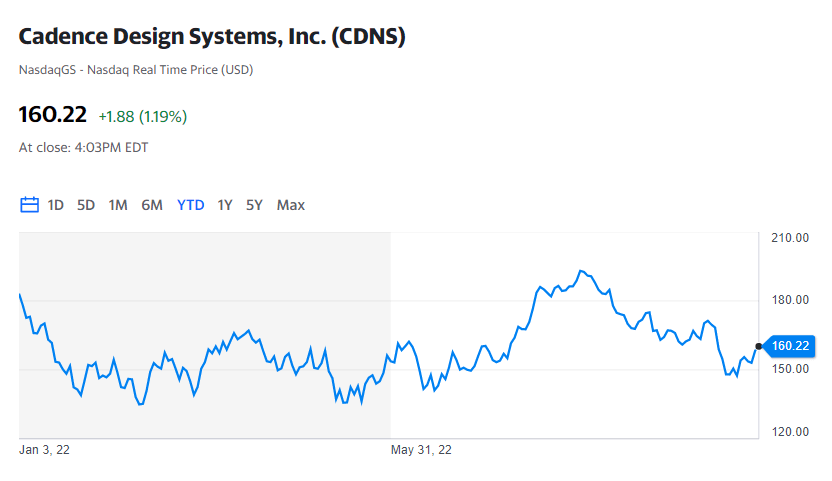Open the calendar date range picker
This screenshot has width=832, height=481.
pos(29,205)
